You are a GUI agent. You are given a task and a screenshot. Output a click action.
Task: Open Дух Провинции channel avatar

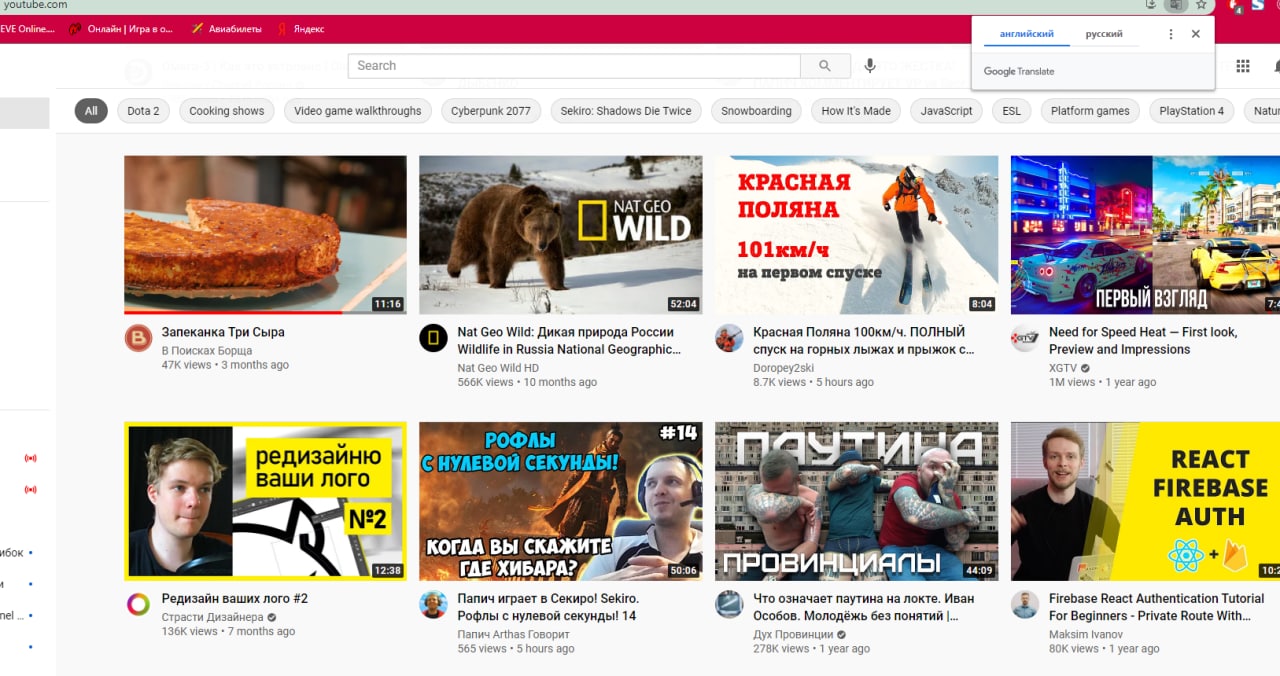point(729,604)
